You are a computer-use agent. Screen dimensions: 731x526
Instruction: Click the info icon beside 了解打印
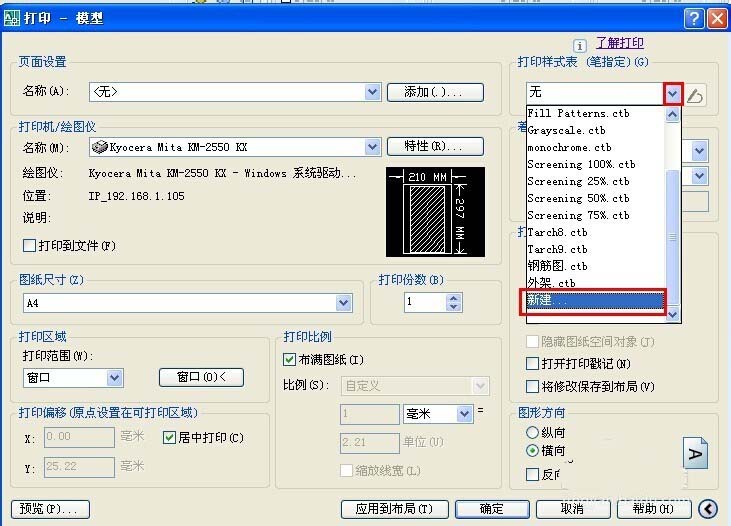[x=579, y=46]
